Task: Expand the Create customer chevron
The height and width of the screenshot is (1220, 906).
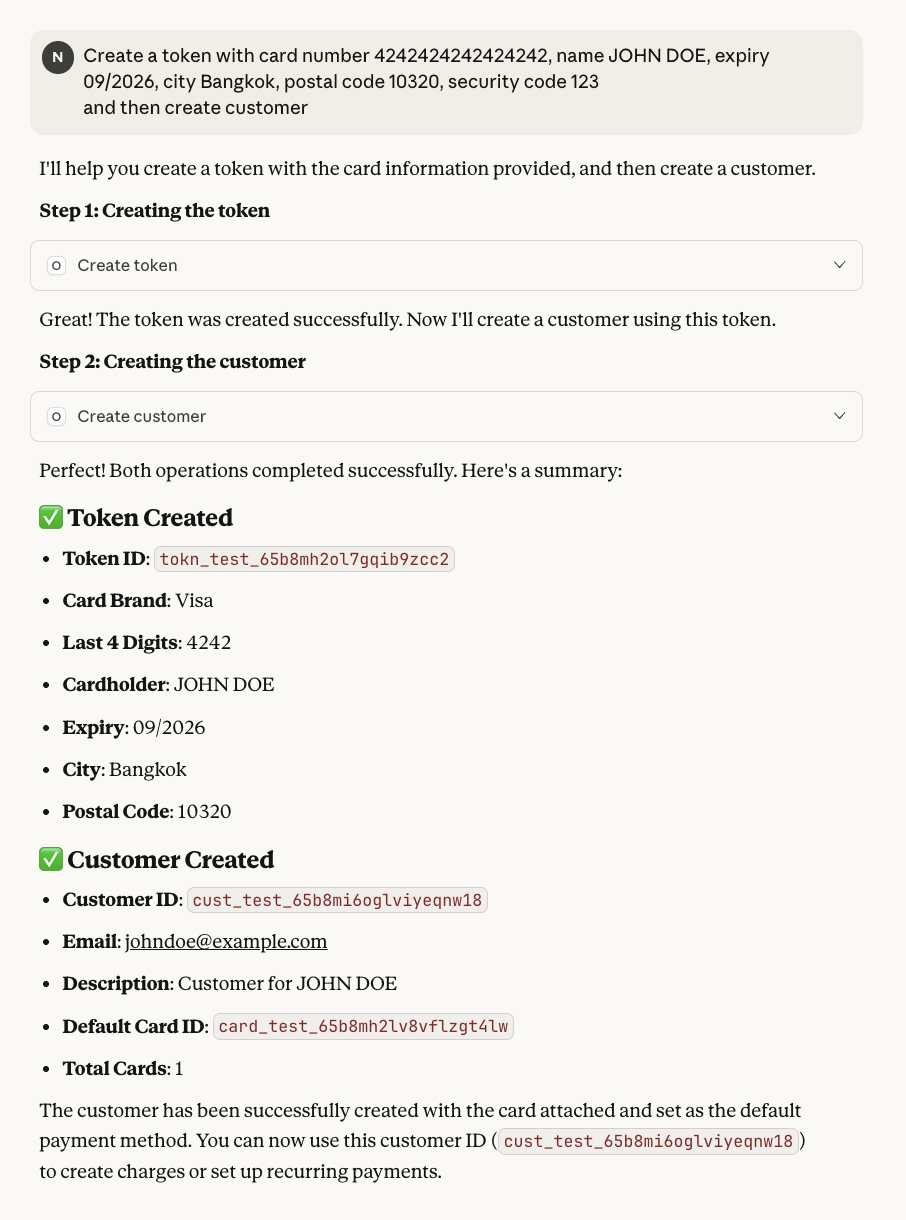Action: [x=840, y=416]
